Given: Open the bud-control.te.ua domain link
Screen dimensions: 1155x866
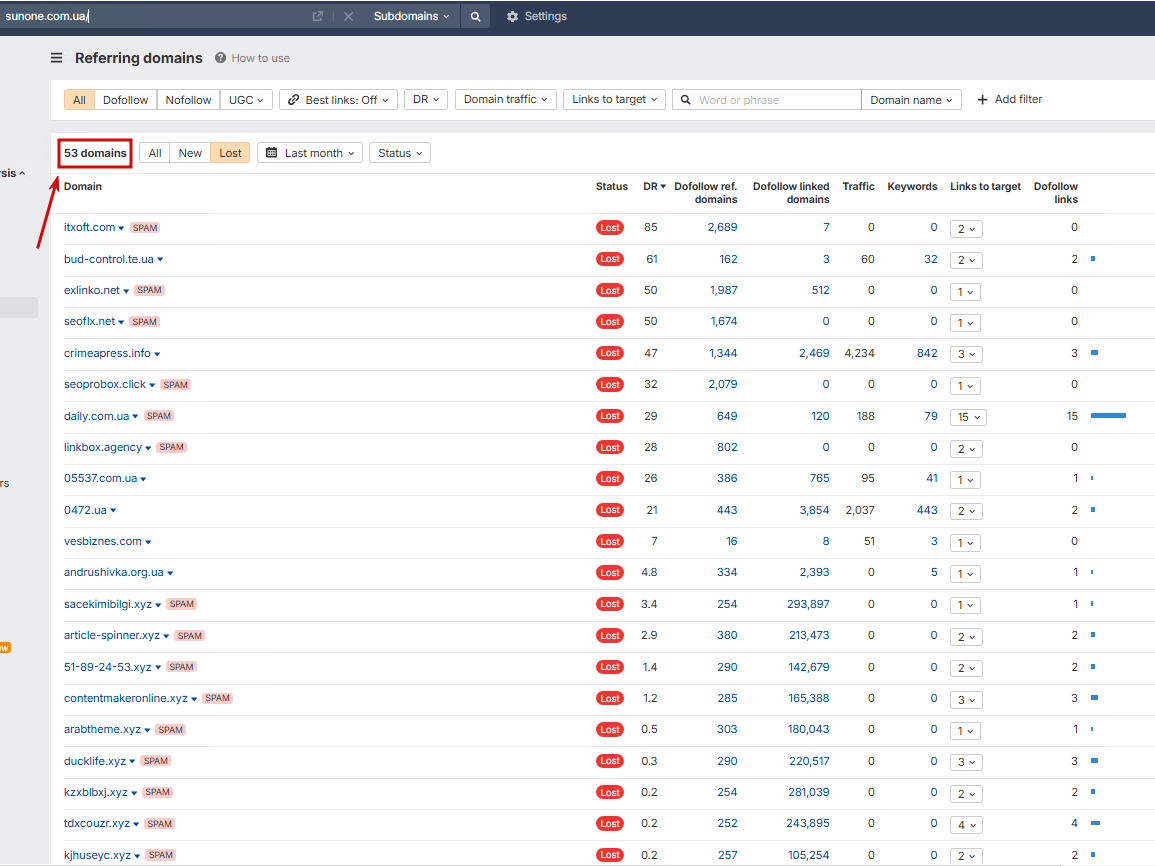Looking at the screenshot, I should (x=109, y=259).
